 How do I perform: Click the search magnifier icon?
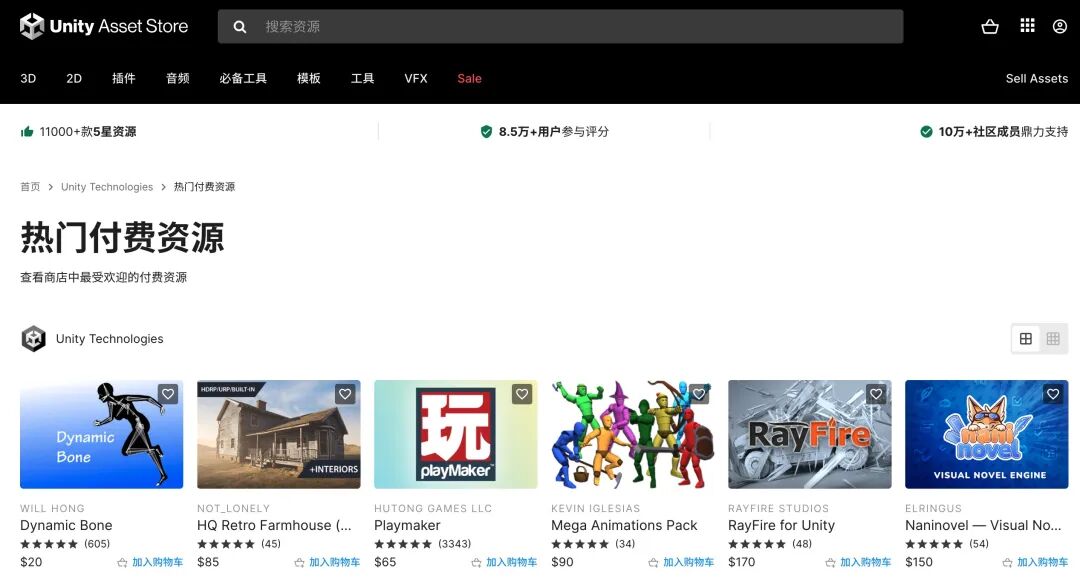tap(240, 27)
